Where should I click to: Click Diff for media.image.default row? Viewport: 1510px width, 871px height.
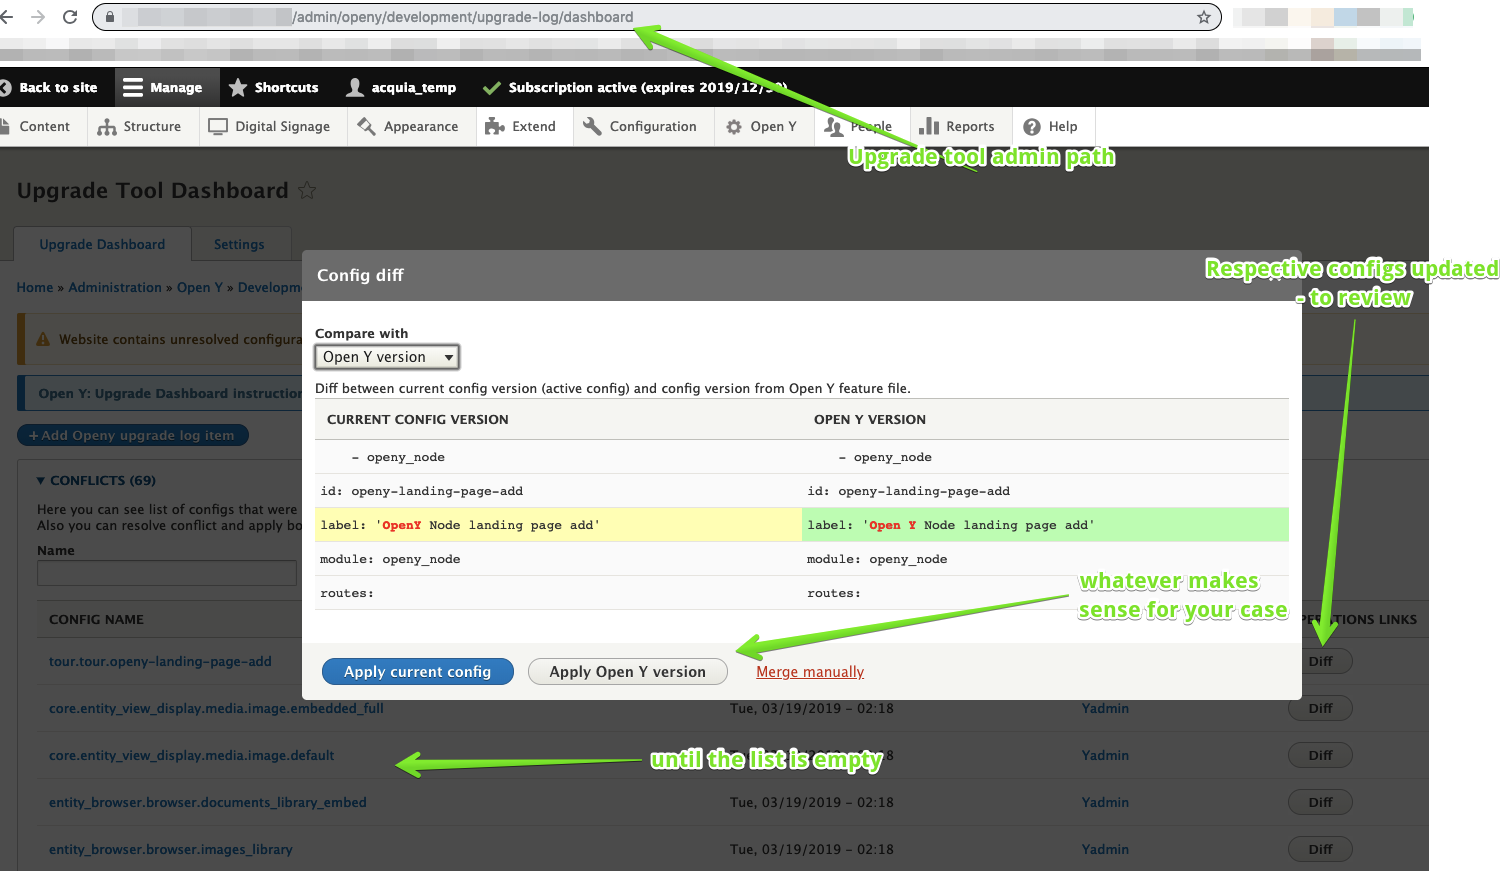(1320, 755)
